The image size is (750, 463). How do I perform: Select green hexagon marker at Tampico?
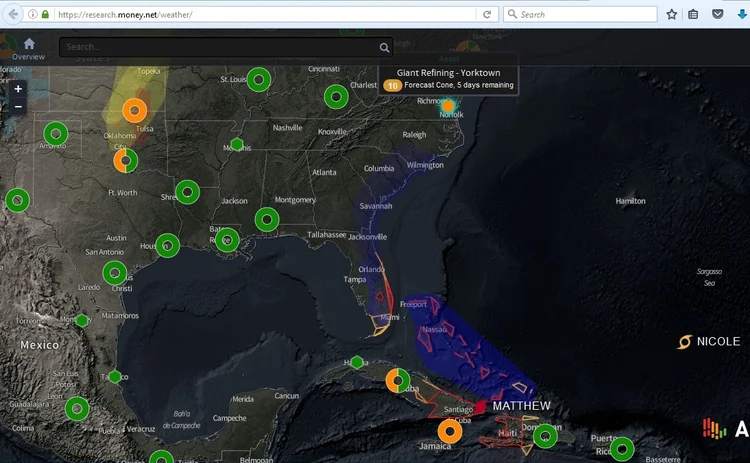click(115, 376)
